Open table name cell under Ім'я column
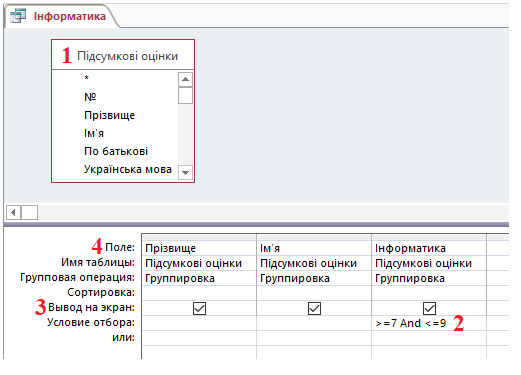 point(314,263)
